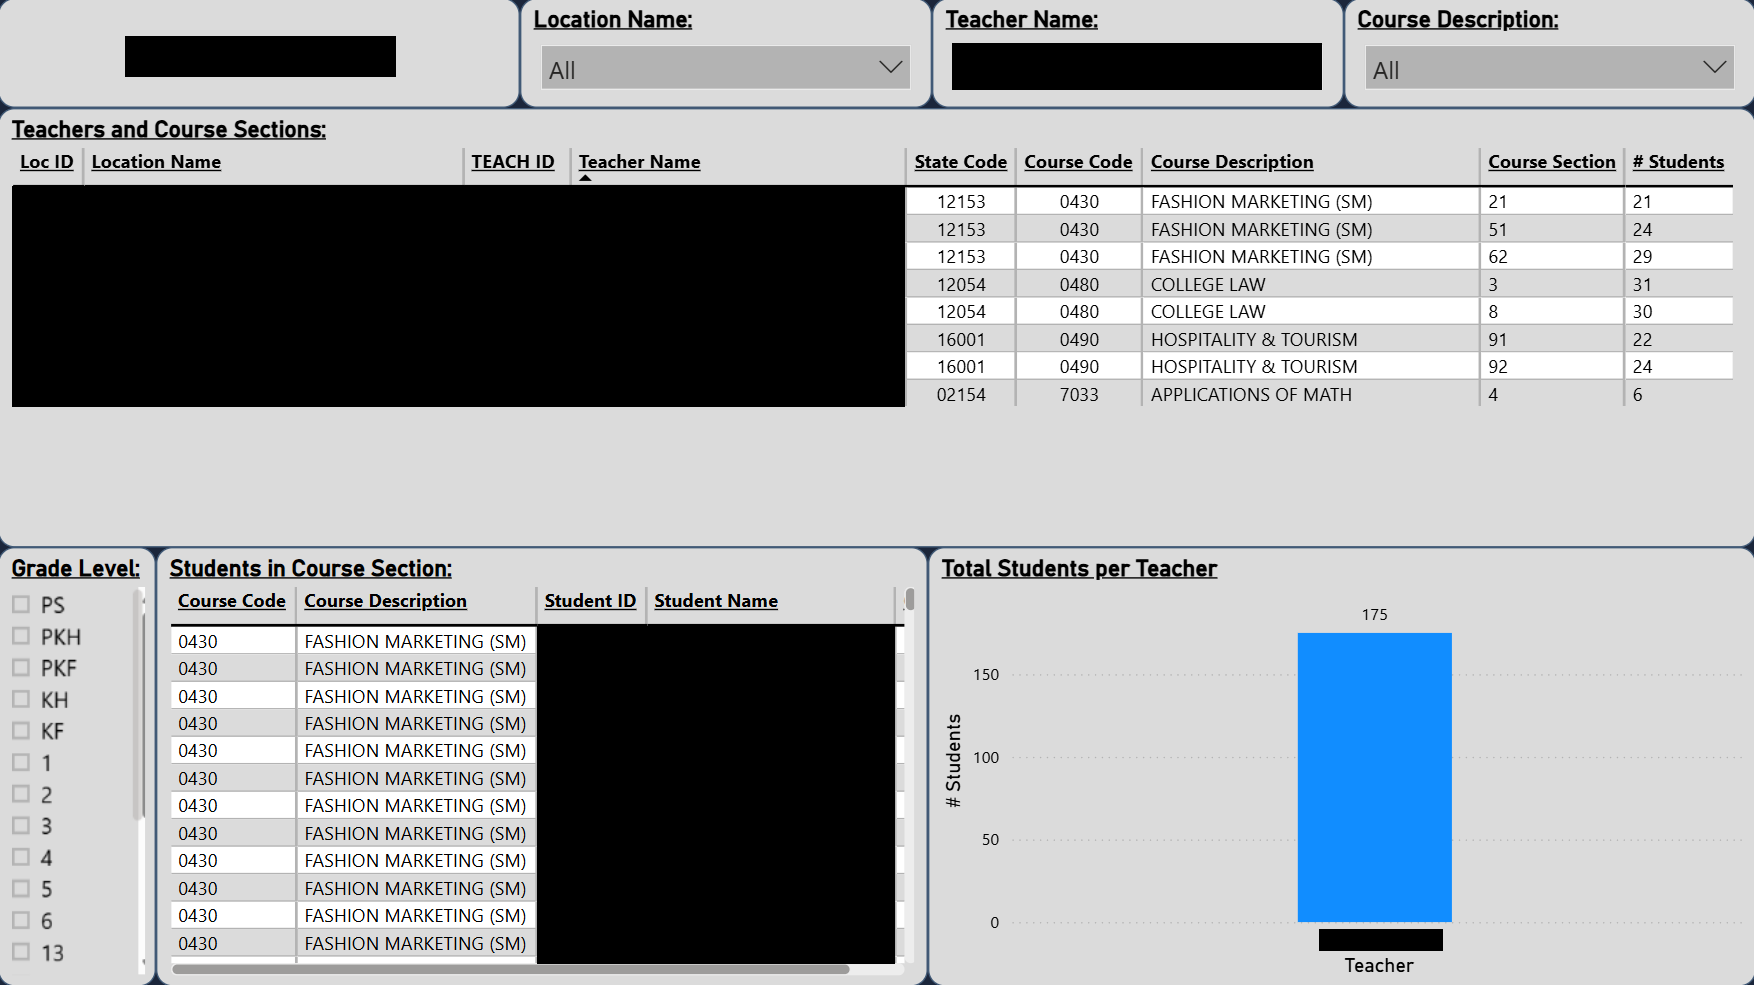Image resolution: width=1754 pixels, height=985 pixels.
Task: Sort by TEACH ID column header
Action: click(513, 162)
